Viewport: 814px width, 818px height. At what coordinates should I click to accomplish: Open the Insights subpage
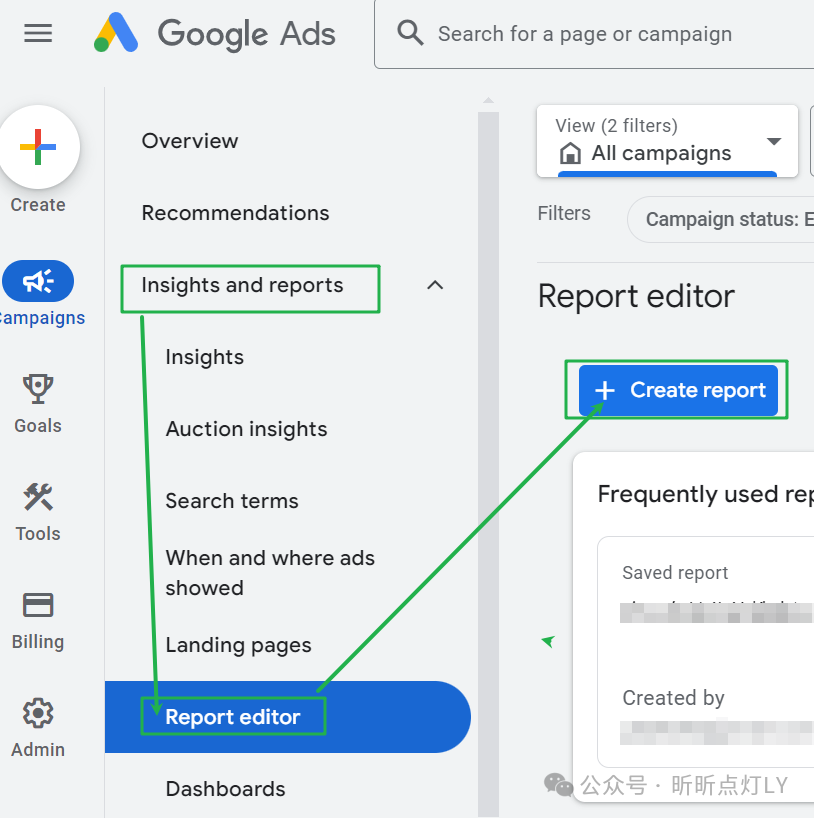(205, 357)
